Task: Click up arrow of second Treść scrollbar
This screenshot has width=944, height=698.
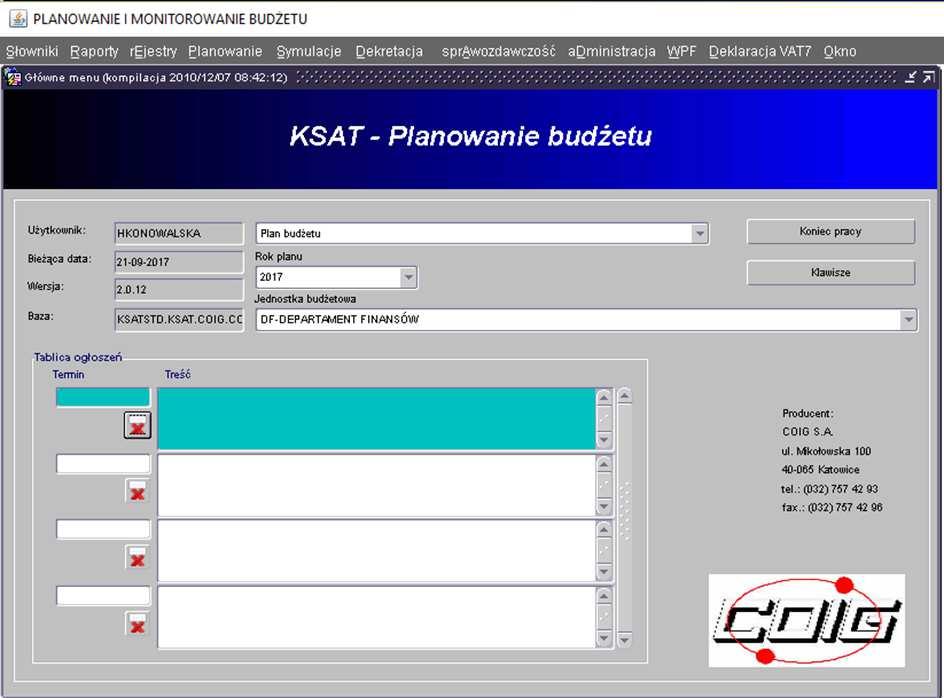Action: click(604, 463)
